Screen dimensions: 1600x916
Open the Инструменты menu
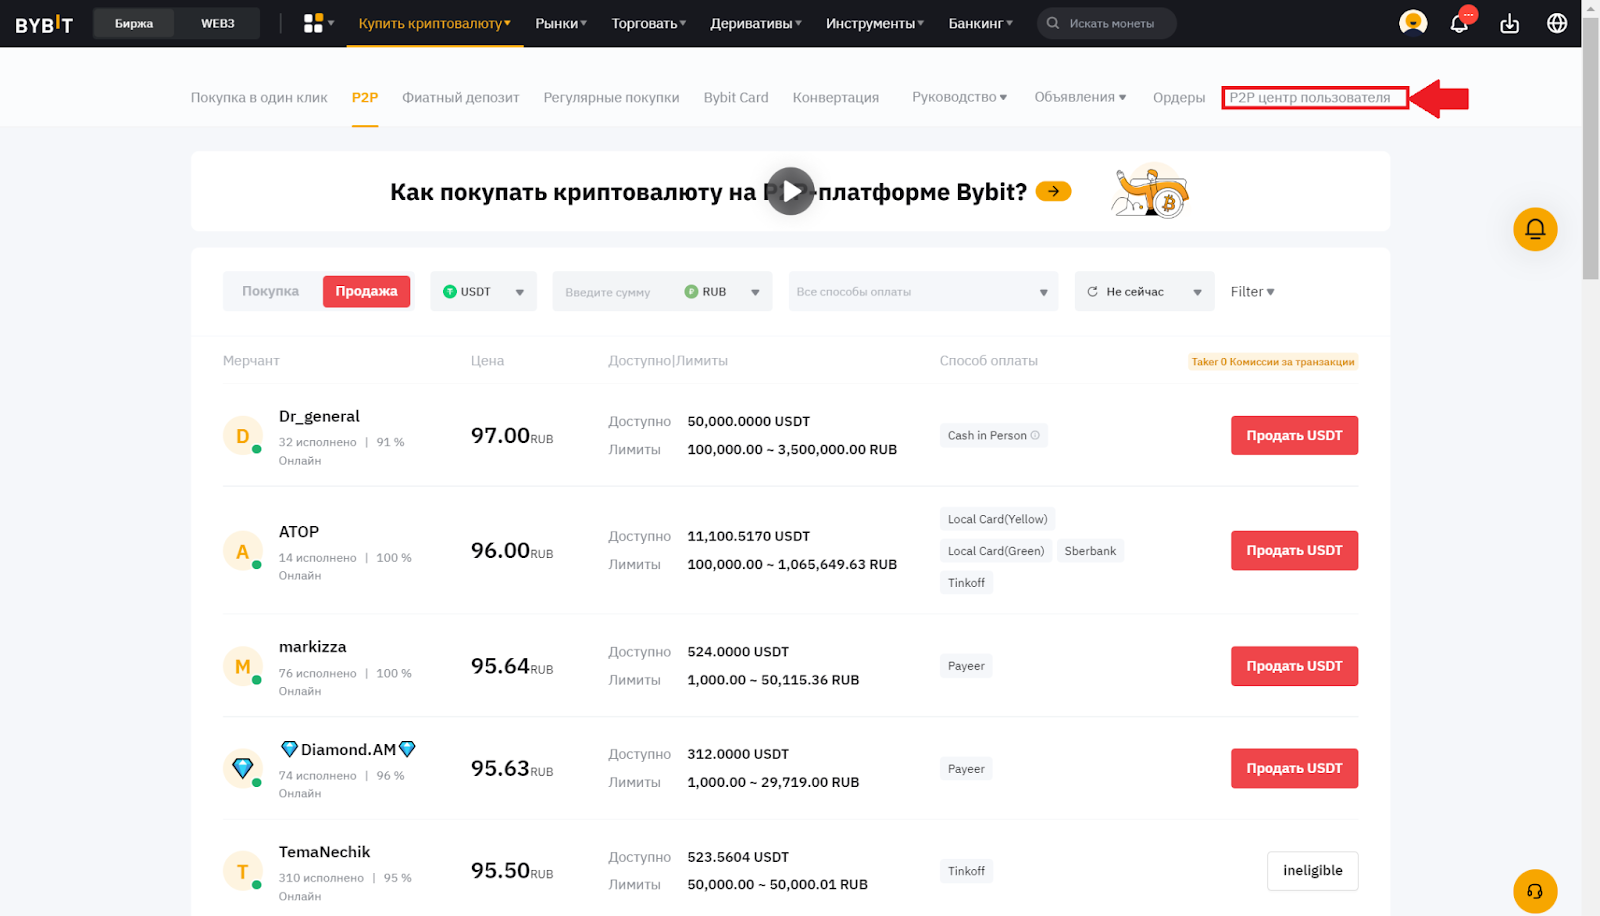point(875,23)
